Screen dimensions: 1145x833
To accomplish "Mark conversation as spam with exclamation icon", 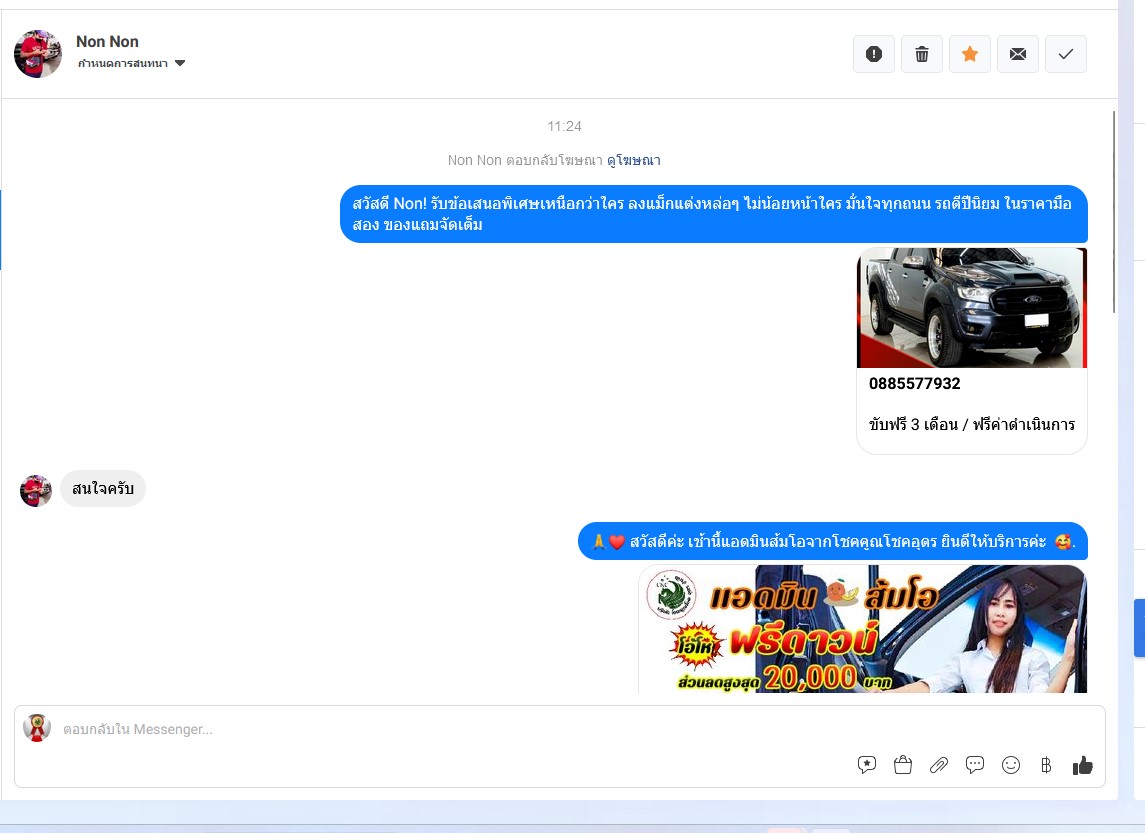I will click(x=873, y=54).
